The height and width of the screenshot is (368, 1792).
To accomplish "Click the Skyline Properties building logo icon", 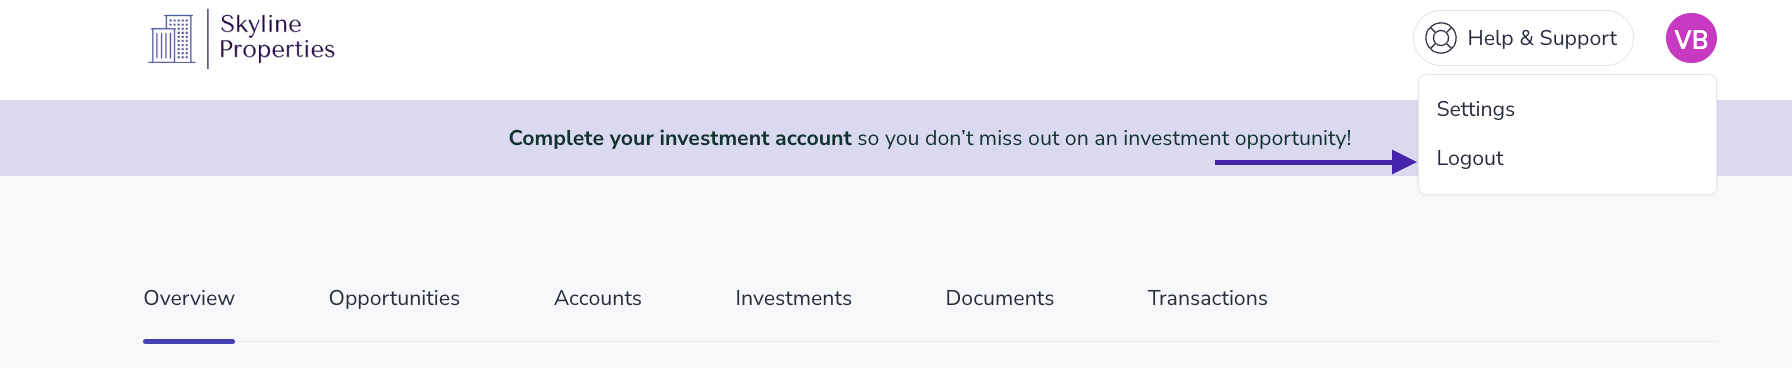I will click(x=172, y=39).
